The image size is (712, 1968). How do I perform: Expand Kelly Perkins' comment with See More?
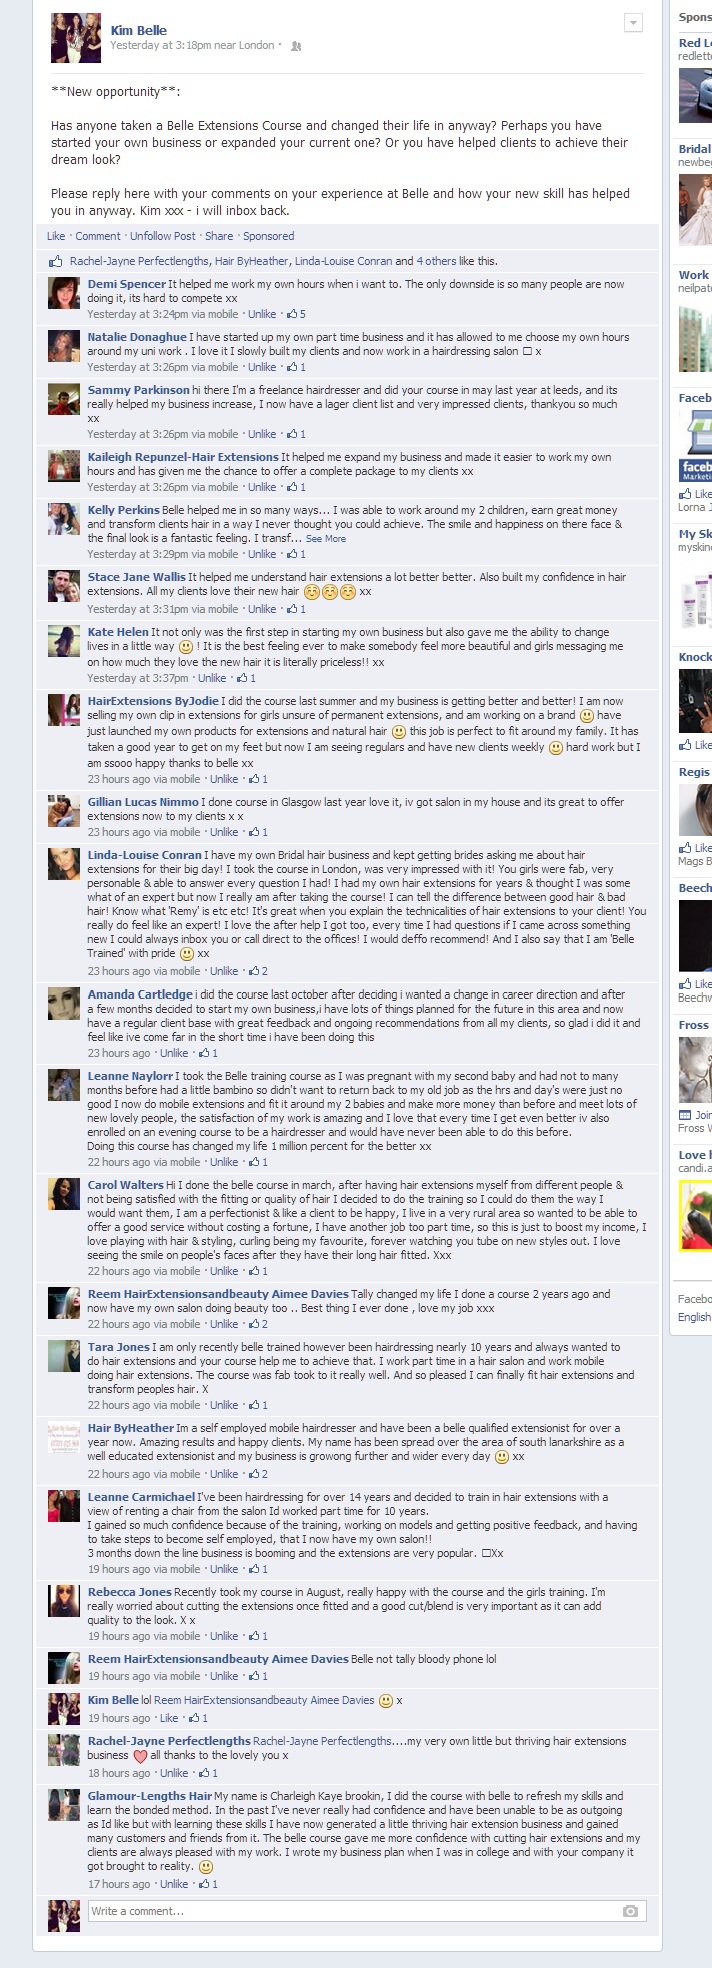click(326, 539)
